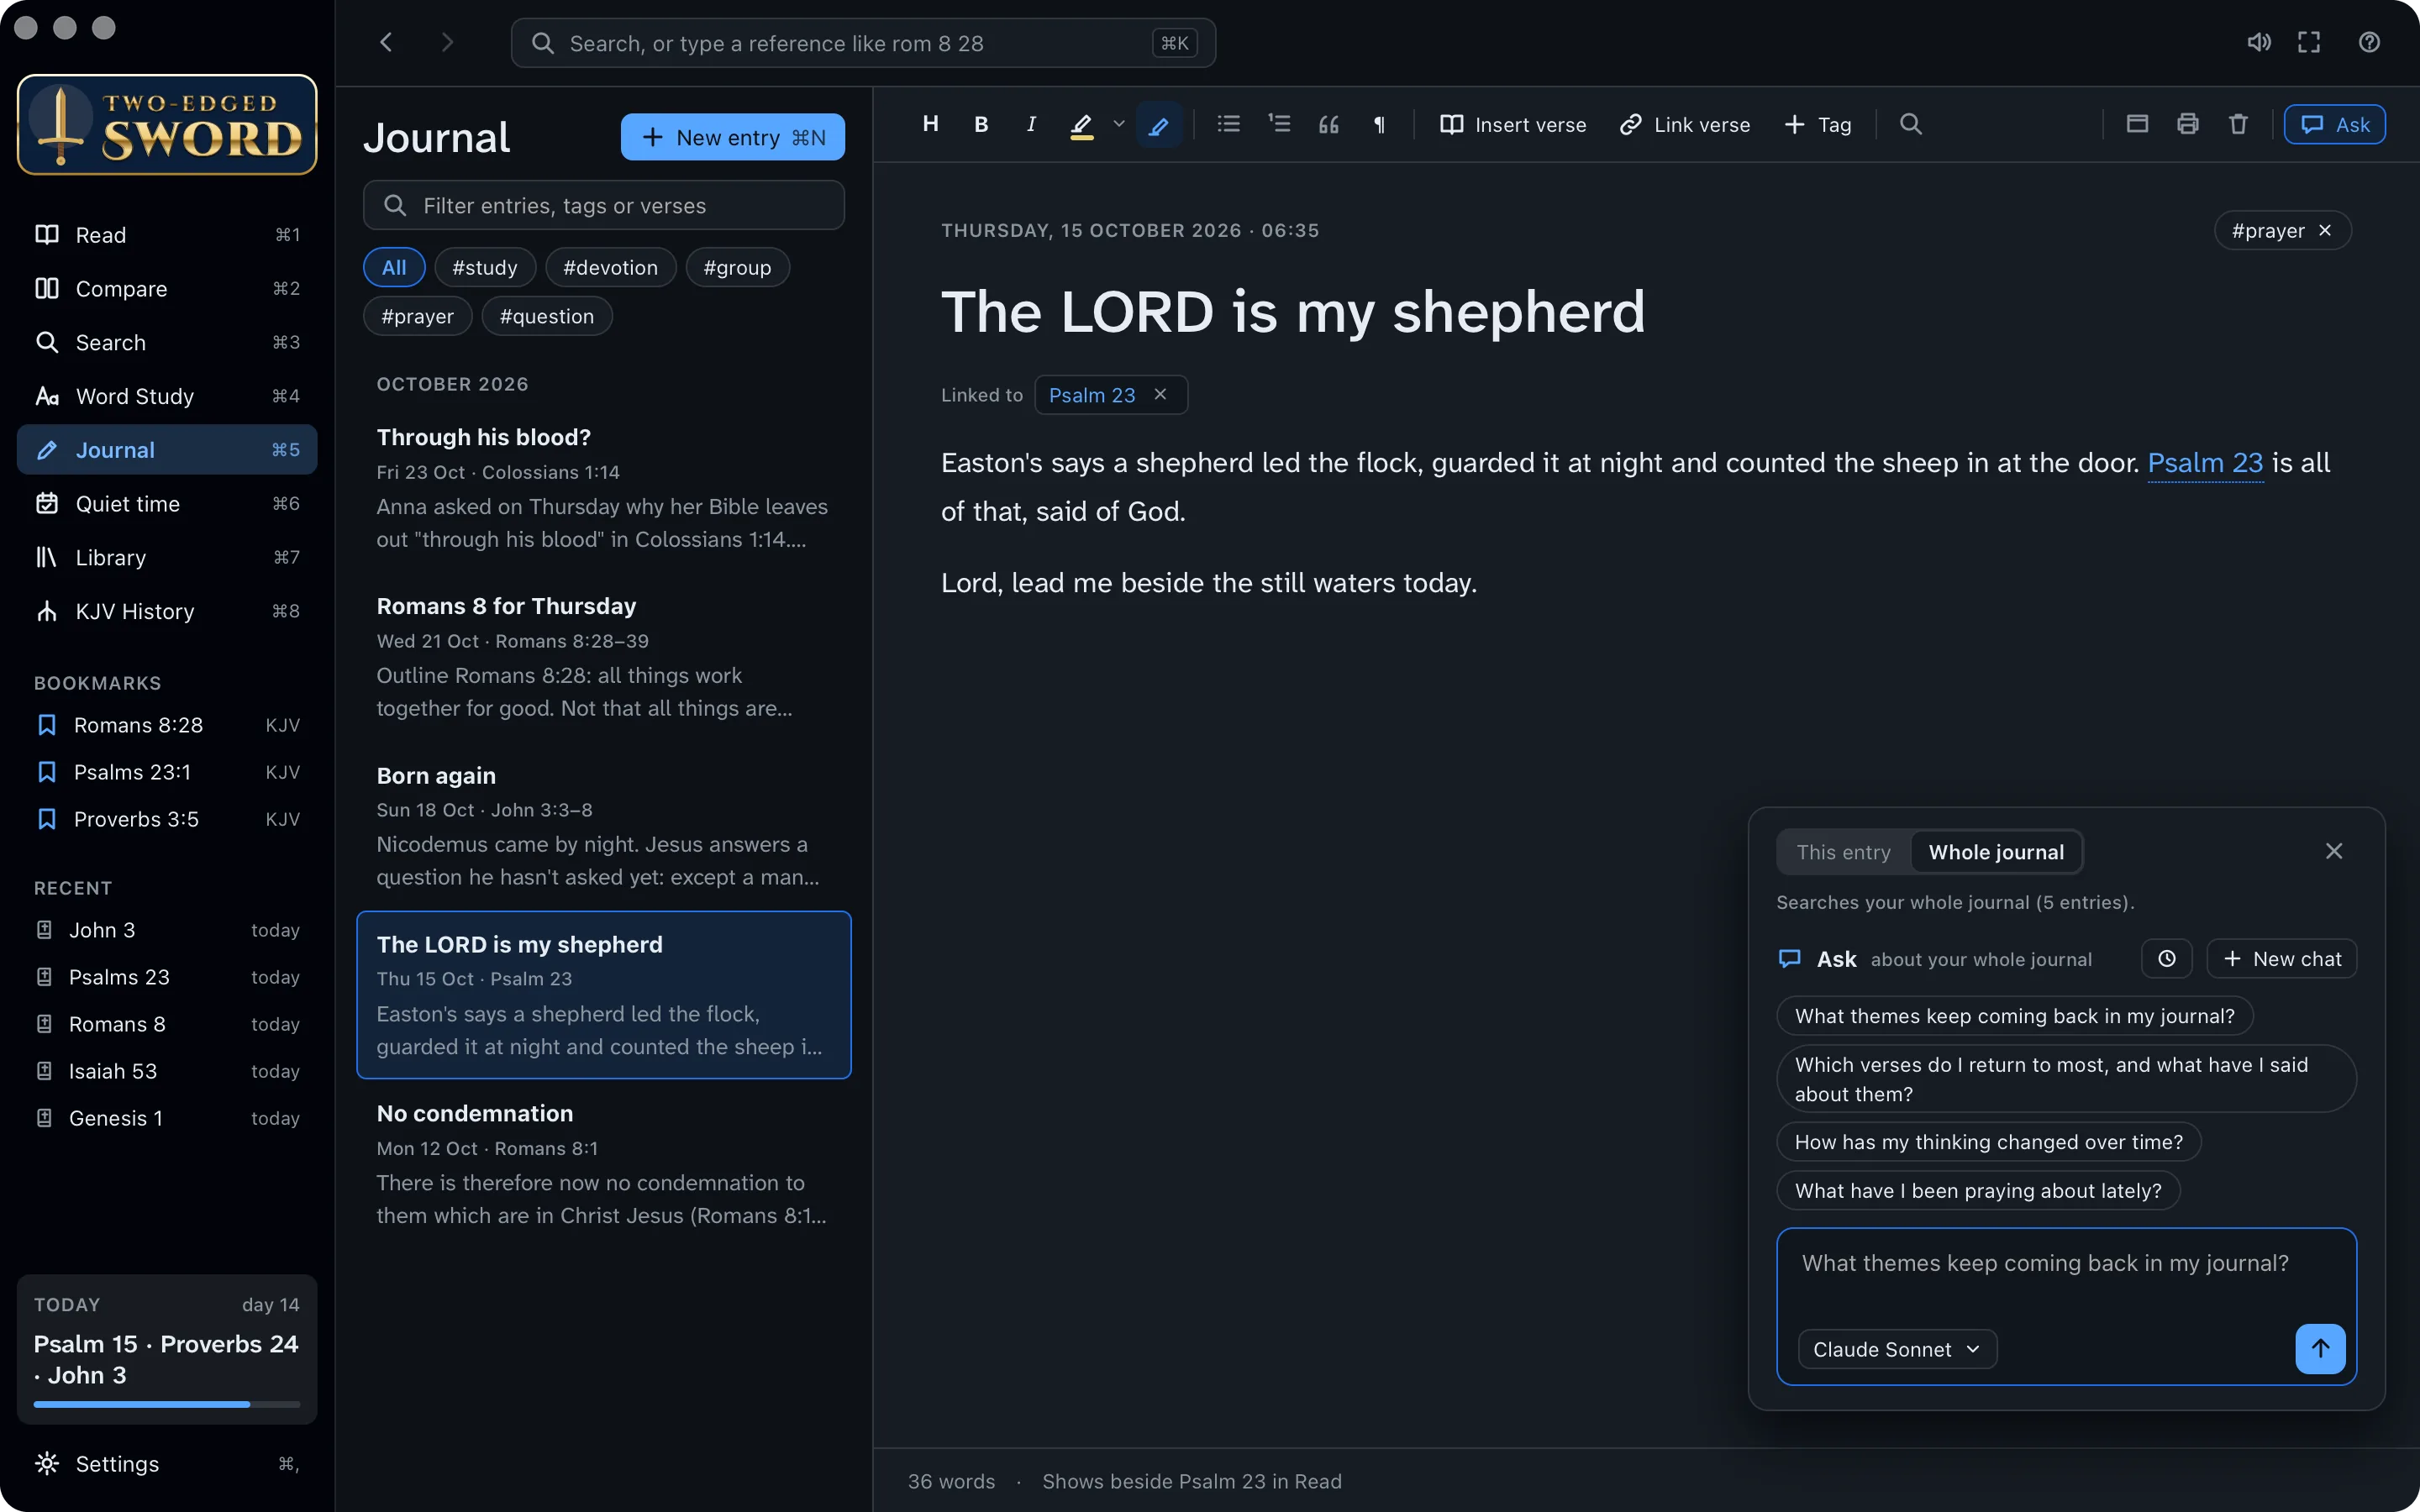Toggle the Ask panel button
Image resolution: width=2420 pixels, height=1512 pixels.
tap(2334, 124)
